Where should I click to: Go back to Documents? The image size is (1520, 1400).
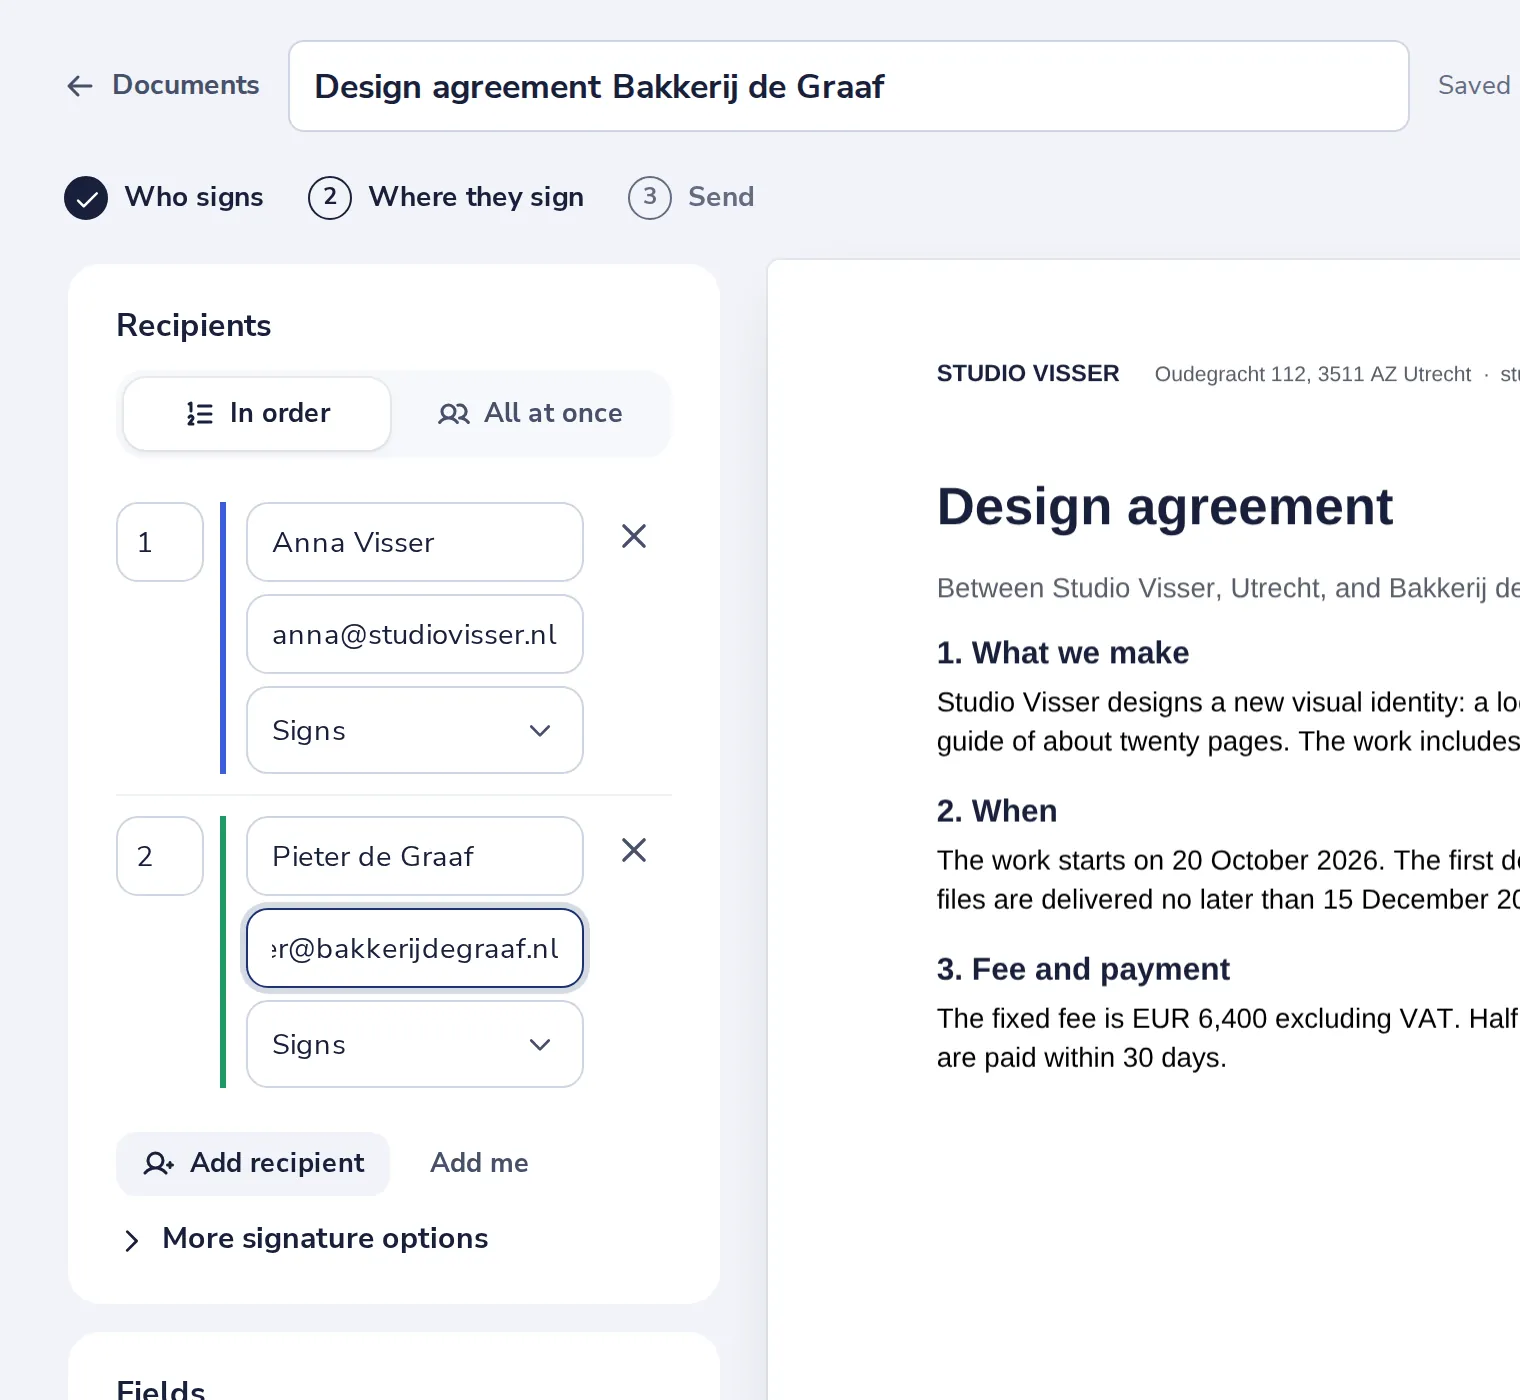(163, 85)
